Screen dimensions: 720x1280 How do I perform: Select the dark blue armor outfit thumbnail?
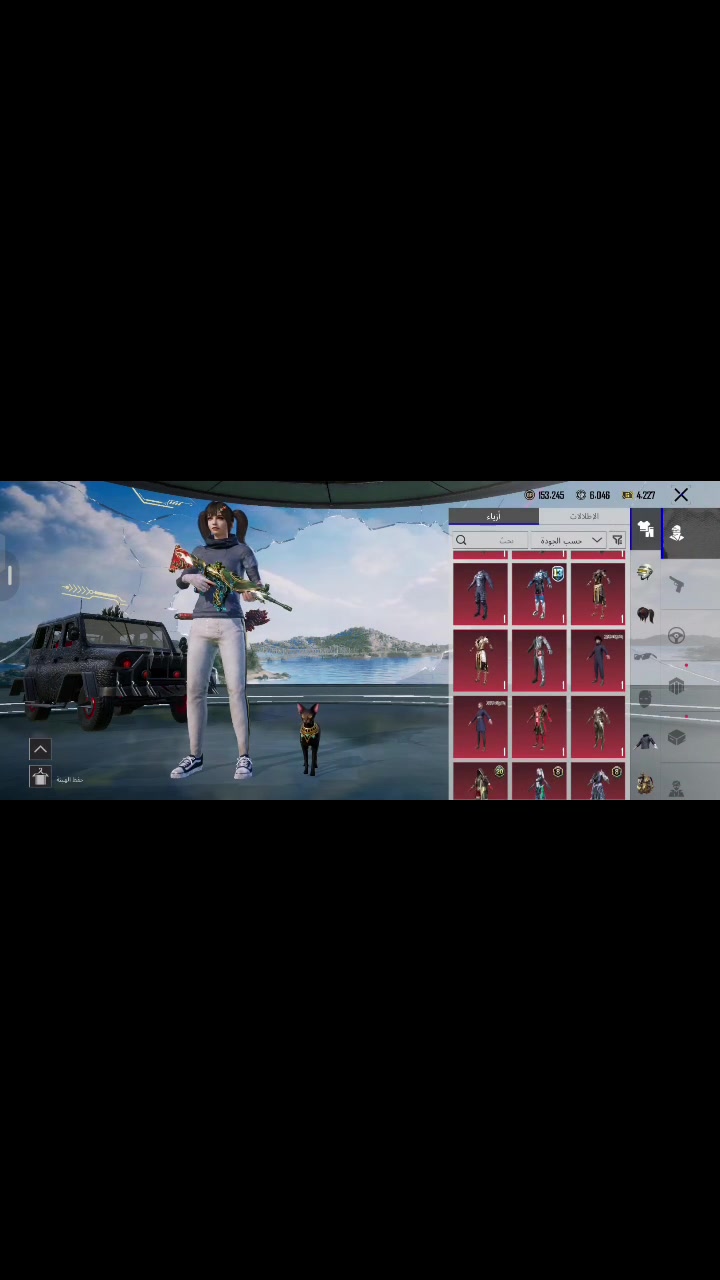point(480,594)
